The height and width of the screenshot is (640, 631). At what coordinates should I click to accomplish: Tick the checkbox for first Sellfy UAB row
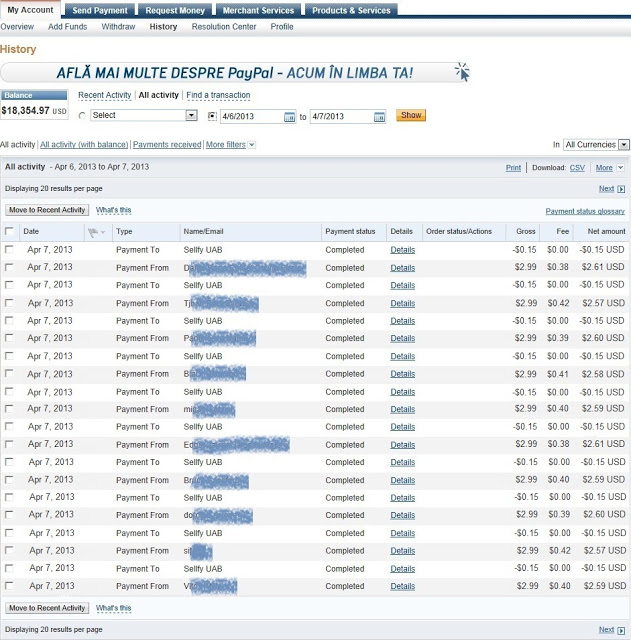[x=9, y=249]
